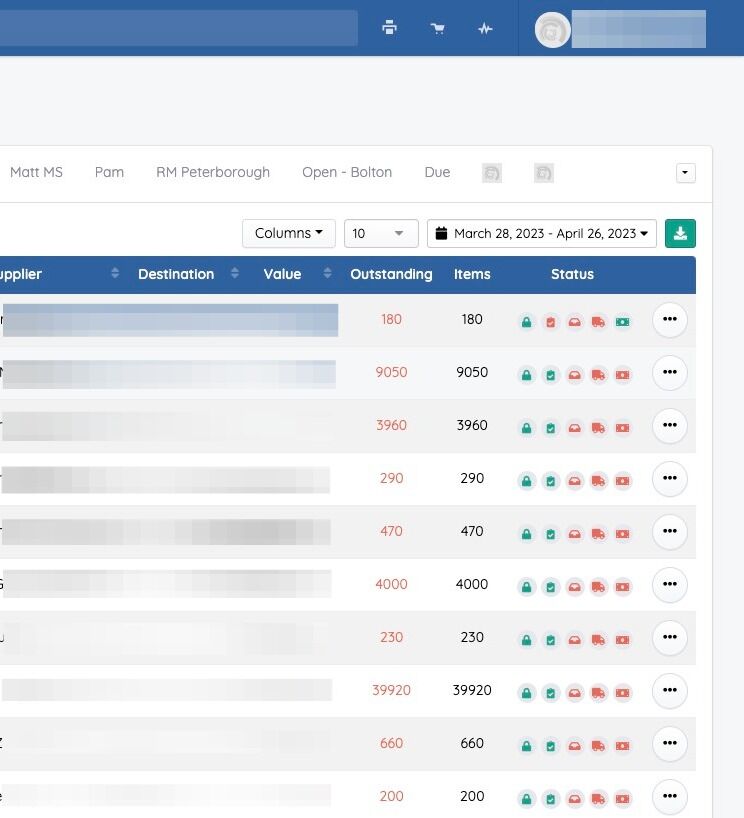Open the March 28 - April 26 date range
744x818 pixels.
tap(542, 233)
